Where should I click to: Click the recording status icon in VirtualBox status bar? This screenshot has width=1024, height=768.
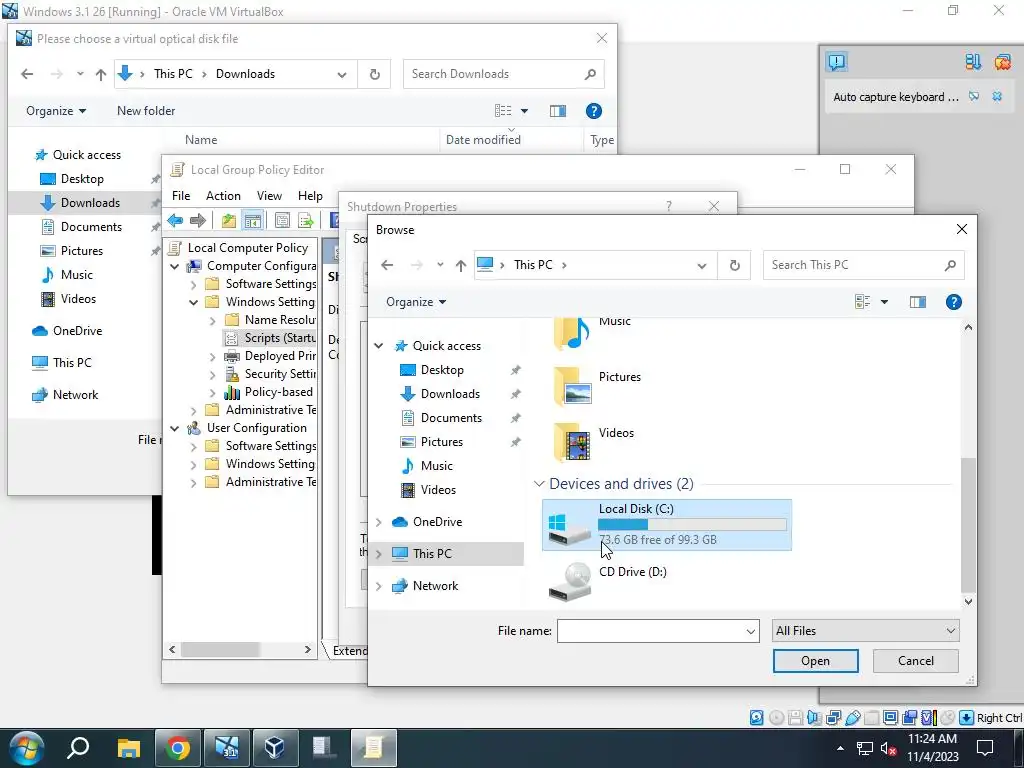click(909, 718)
